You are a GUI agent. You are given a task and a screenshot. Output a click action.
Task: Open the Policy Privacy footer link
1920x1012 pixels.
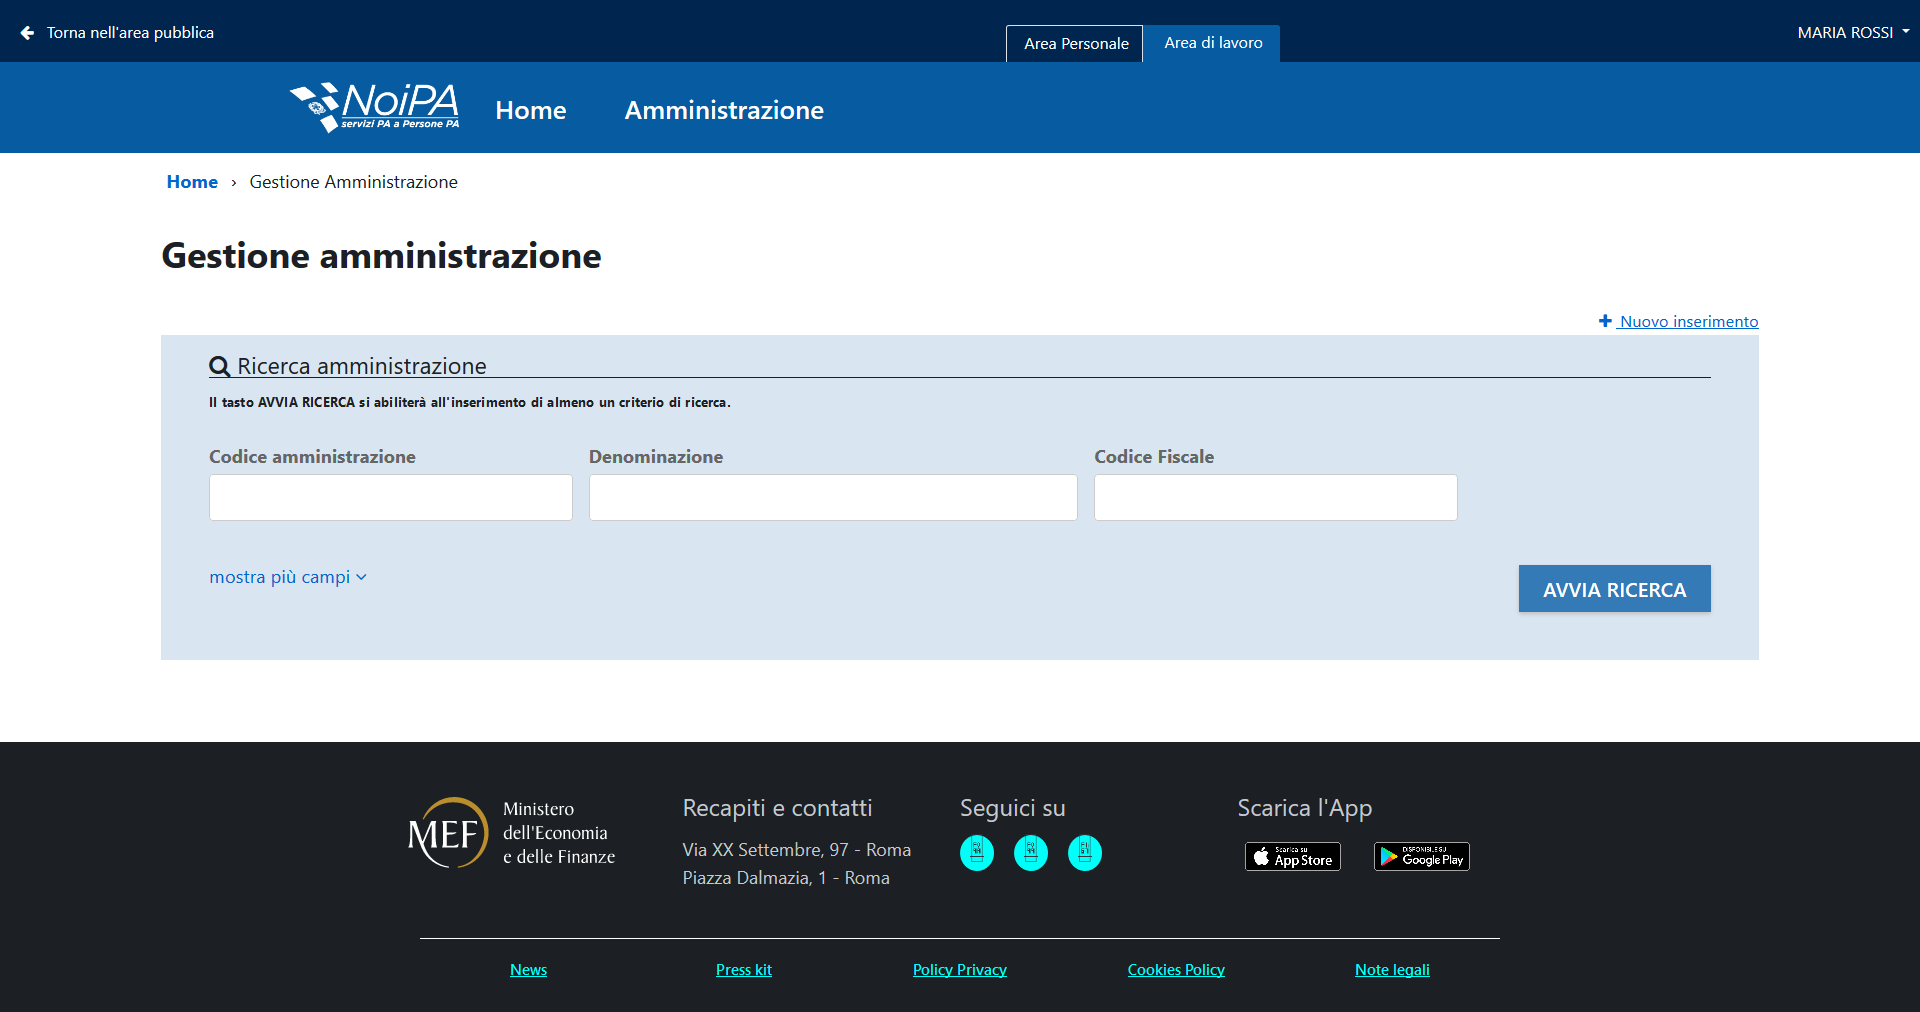point(960,970)
